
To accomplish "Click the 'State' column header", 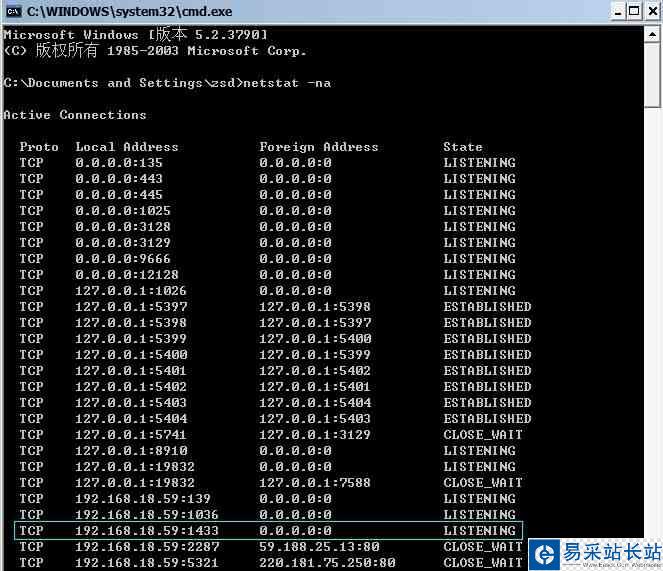I will tap(463, 147).
